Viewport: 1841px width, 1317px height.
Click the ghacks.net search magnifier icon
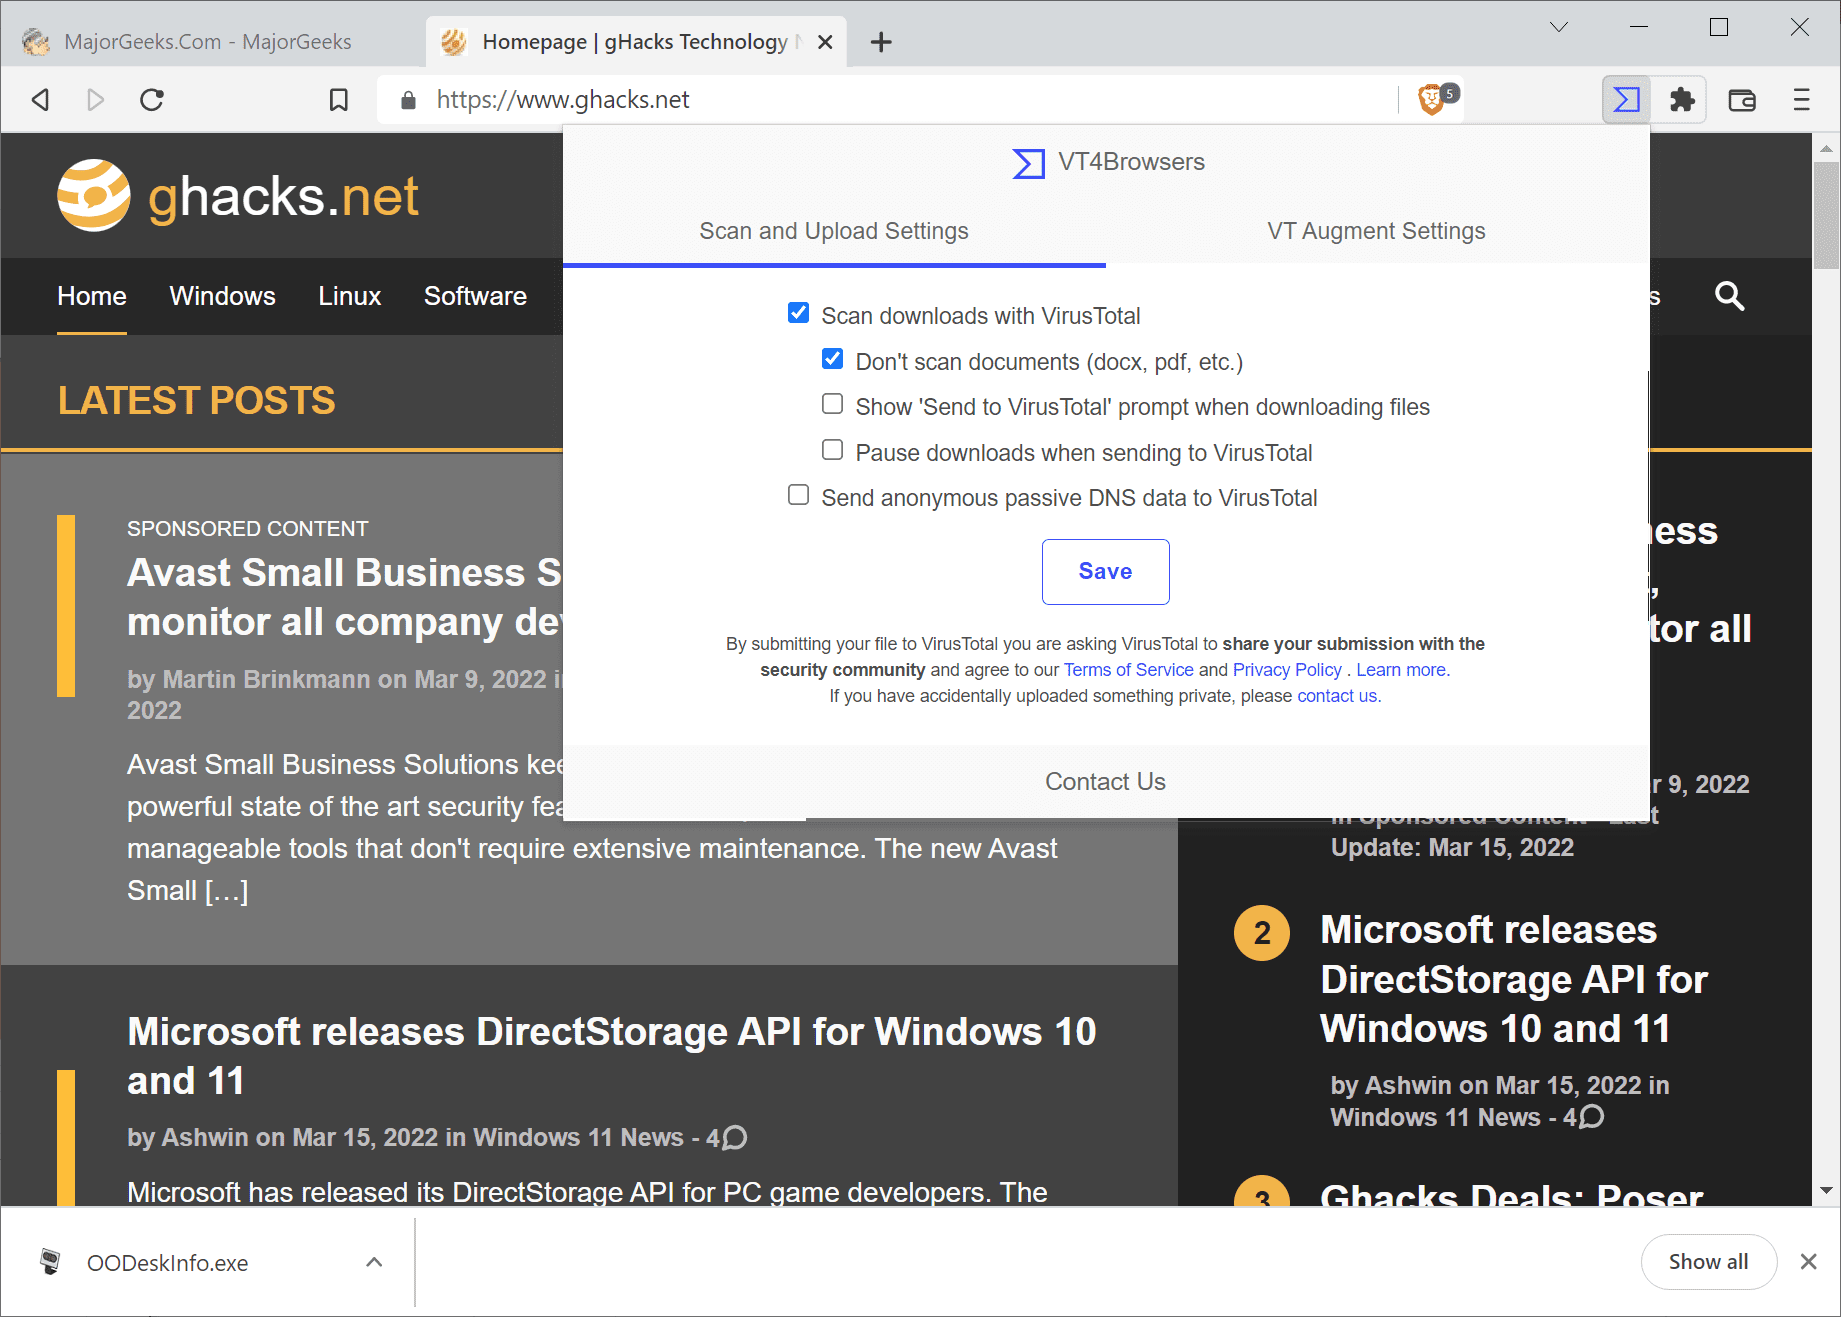tap(1729, 296)
